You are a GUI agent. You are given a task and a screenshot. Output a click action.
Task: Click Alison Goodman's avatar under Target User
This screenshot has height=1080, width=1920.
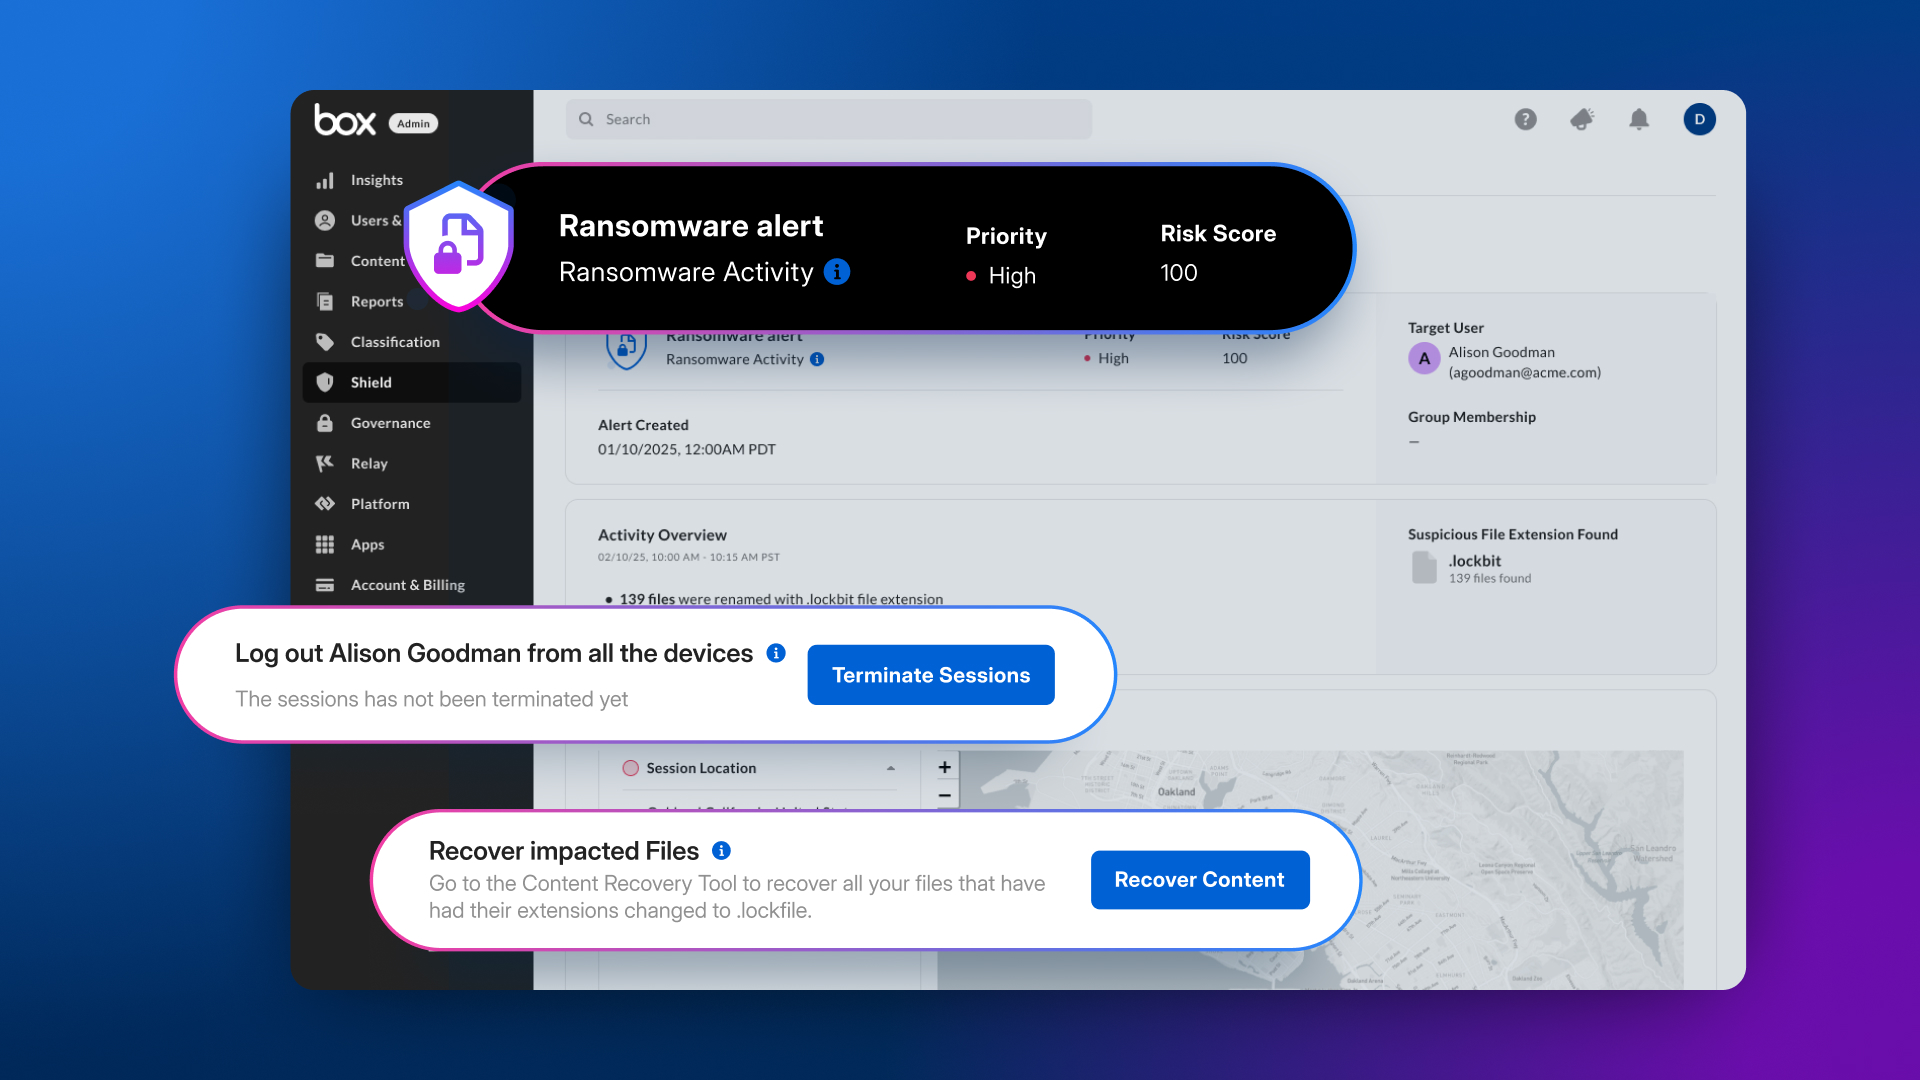[x=1424, y=358]
